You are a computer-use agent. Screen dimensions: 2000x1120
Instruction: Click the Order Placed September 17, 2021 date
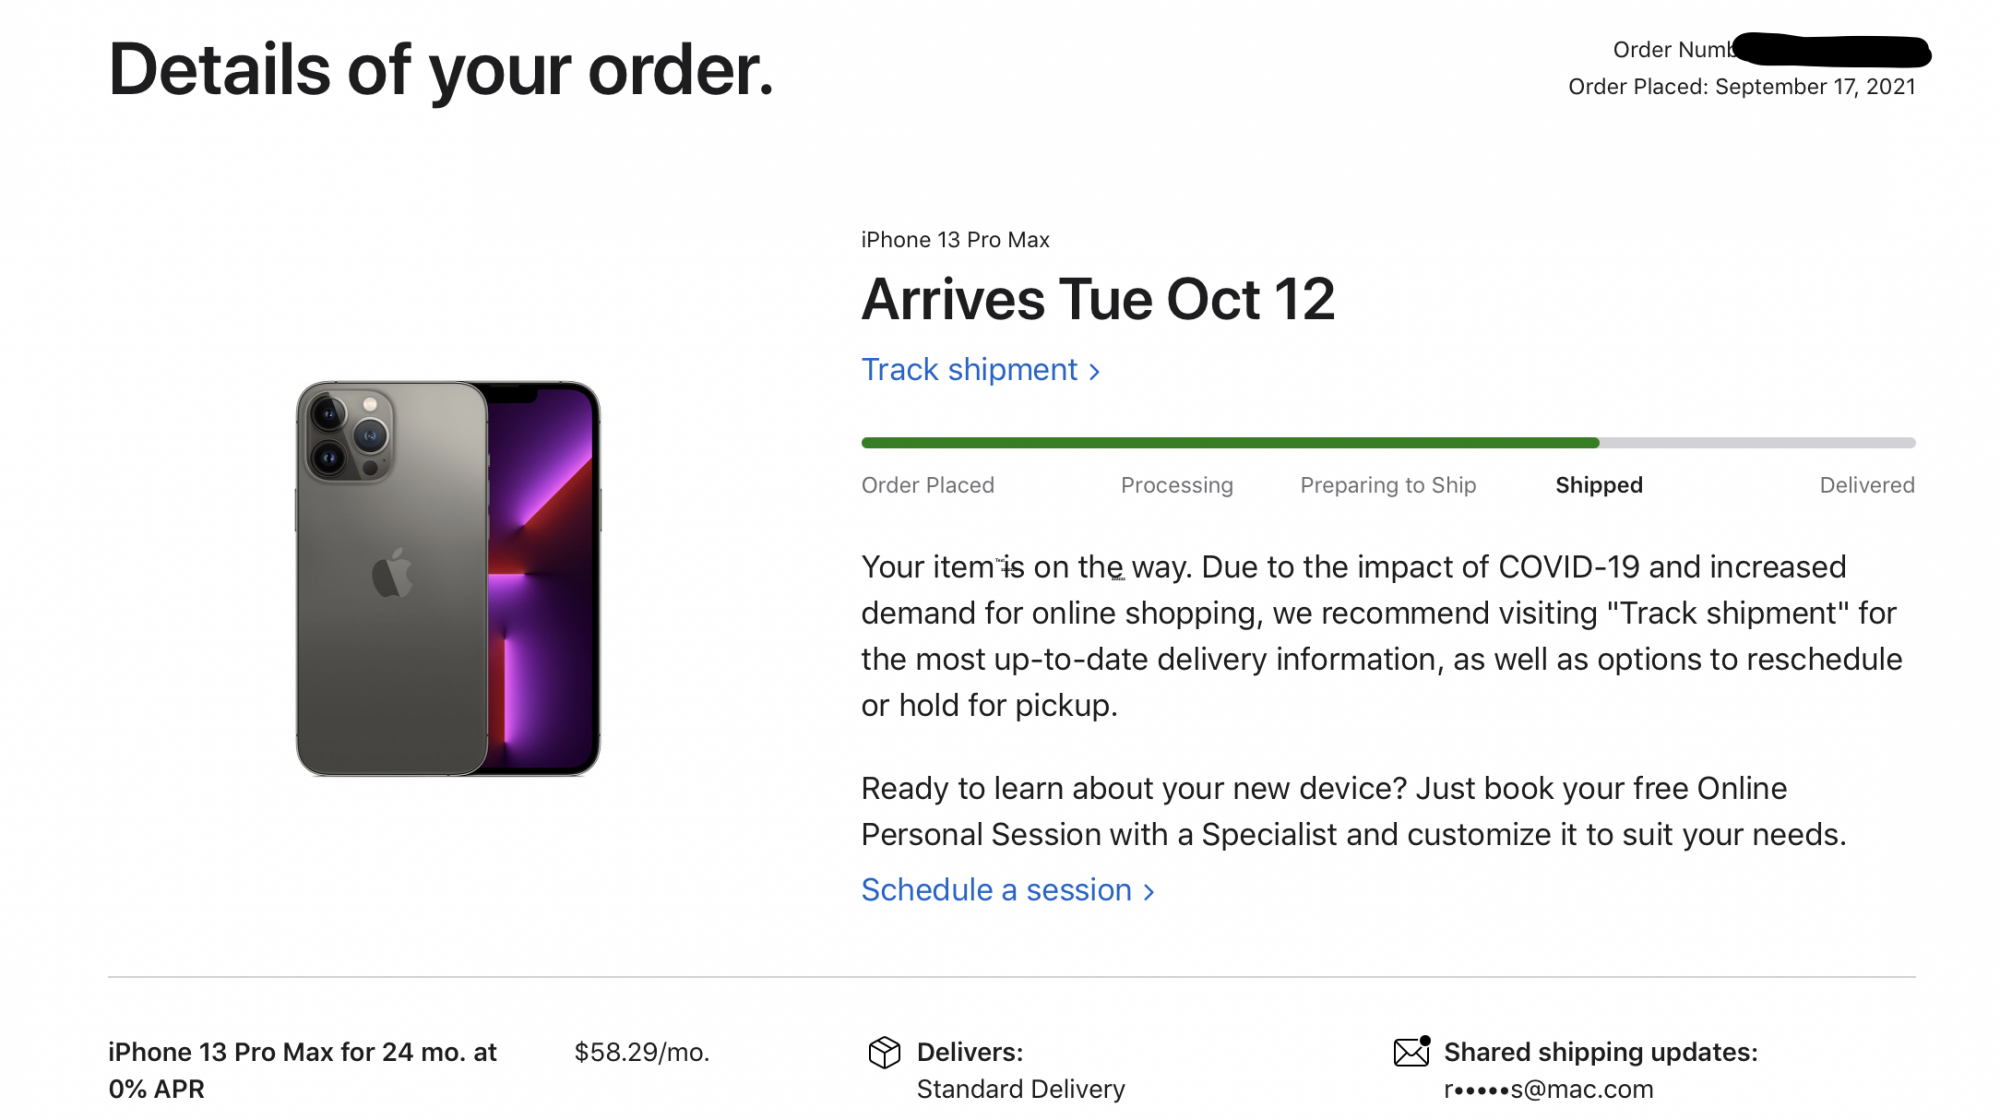coord(1741,87)
